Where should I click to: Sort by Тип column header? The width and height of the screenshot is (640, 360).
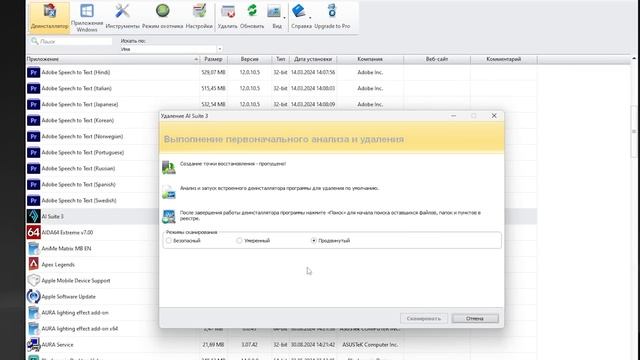[x=280, y=59]
